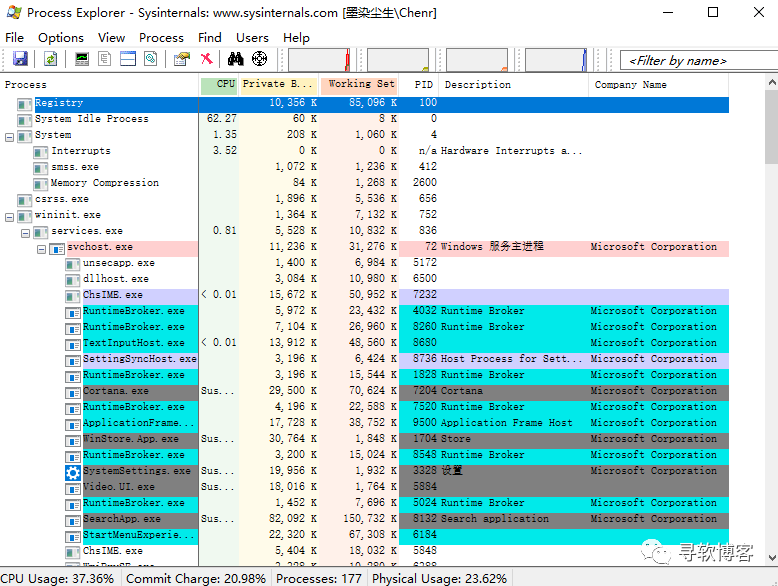
Task: Click the Save toolbar icon
Action: click(20, 59)
